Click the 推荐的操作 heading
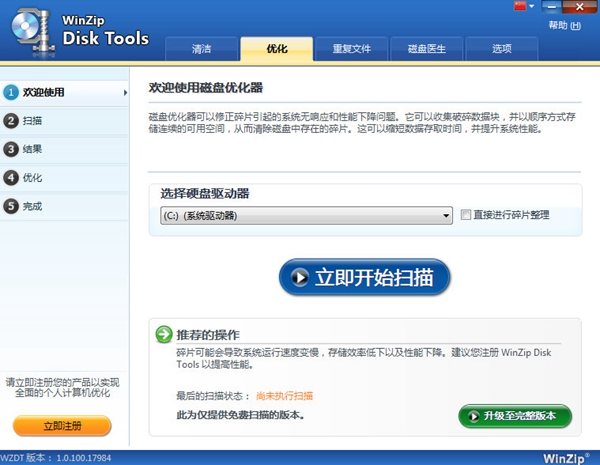 click(208, 335)
